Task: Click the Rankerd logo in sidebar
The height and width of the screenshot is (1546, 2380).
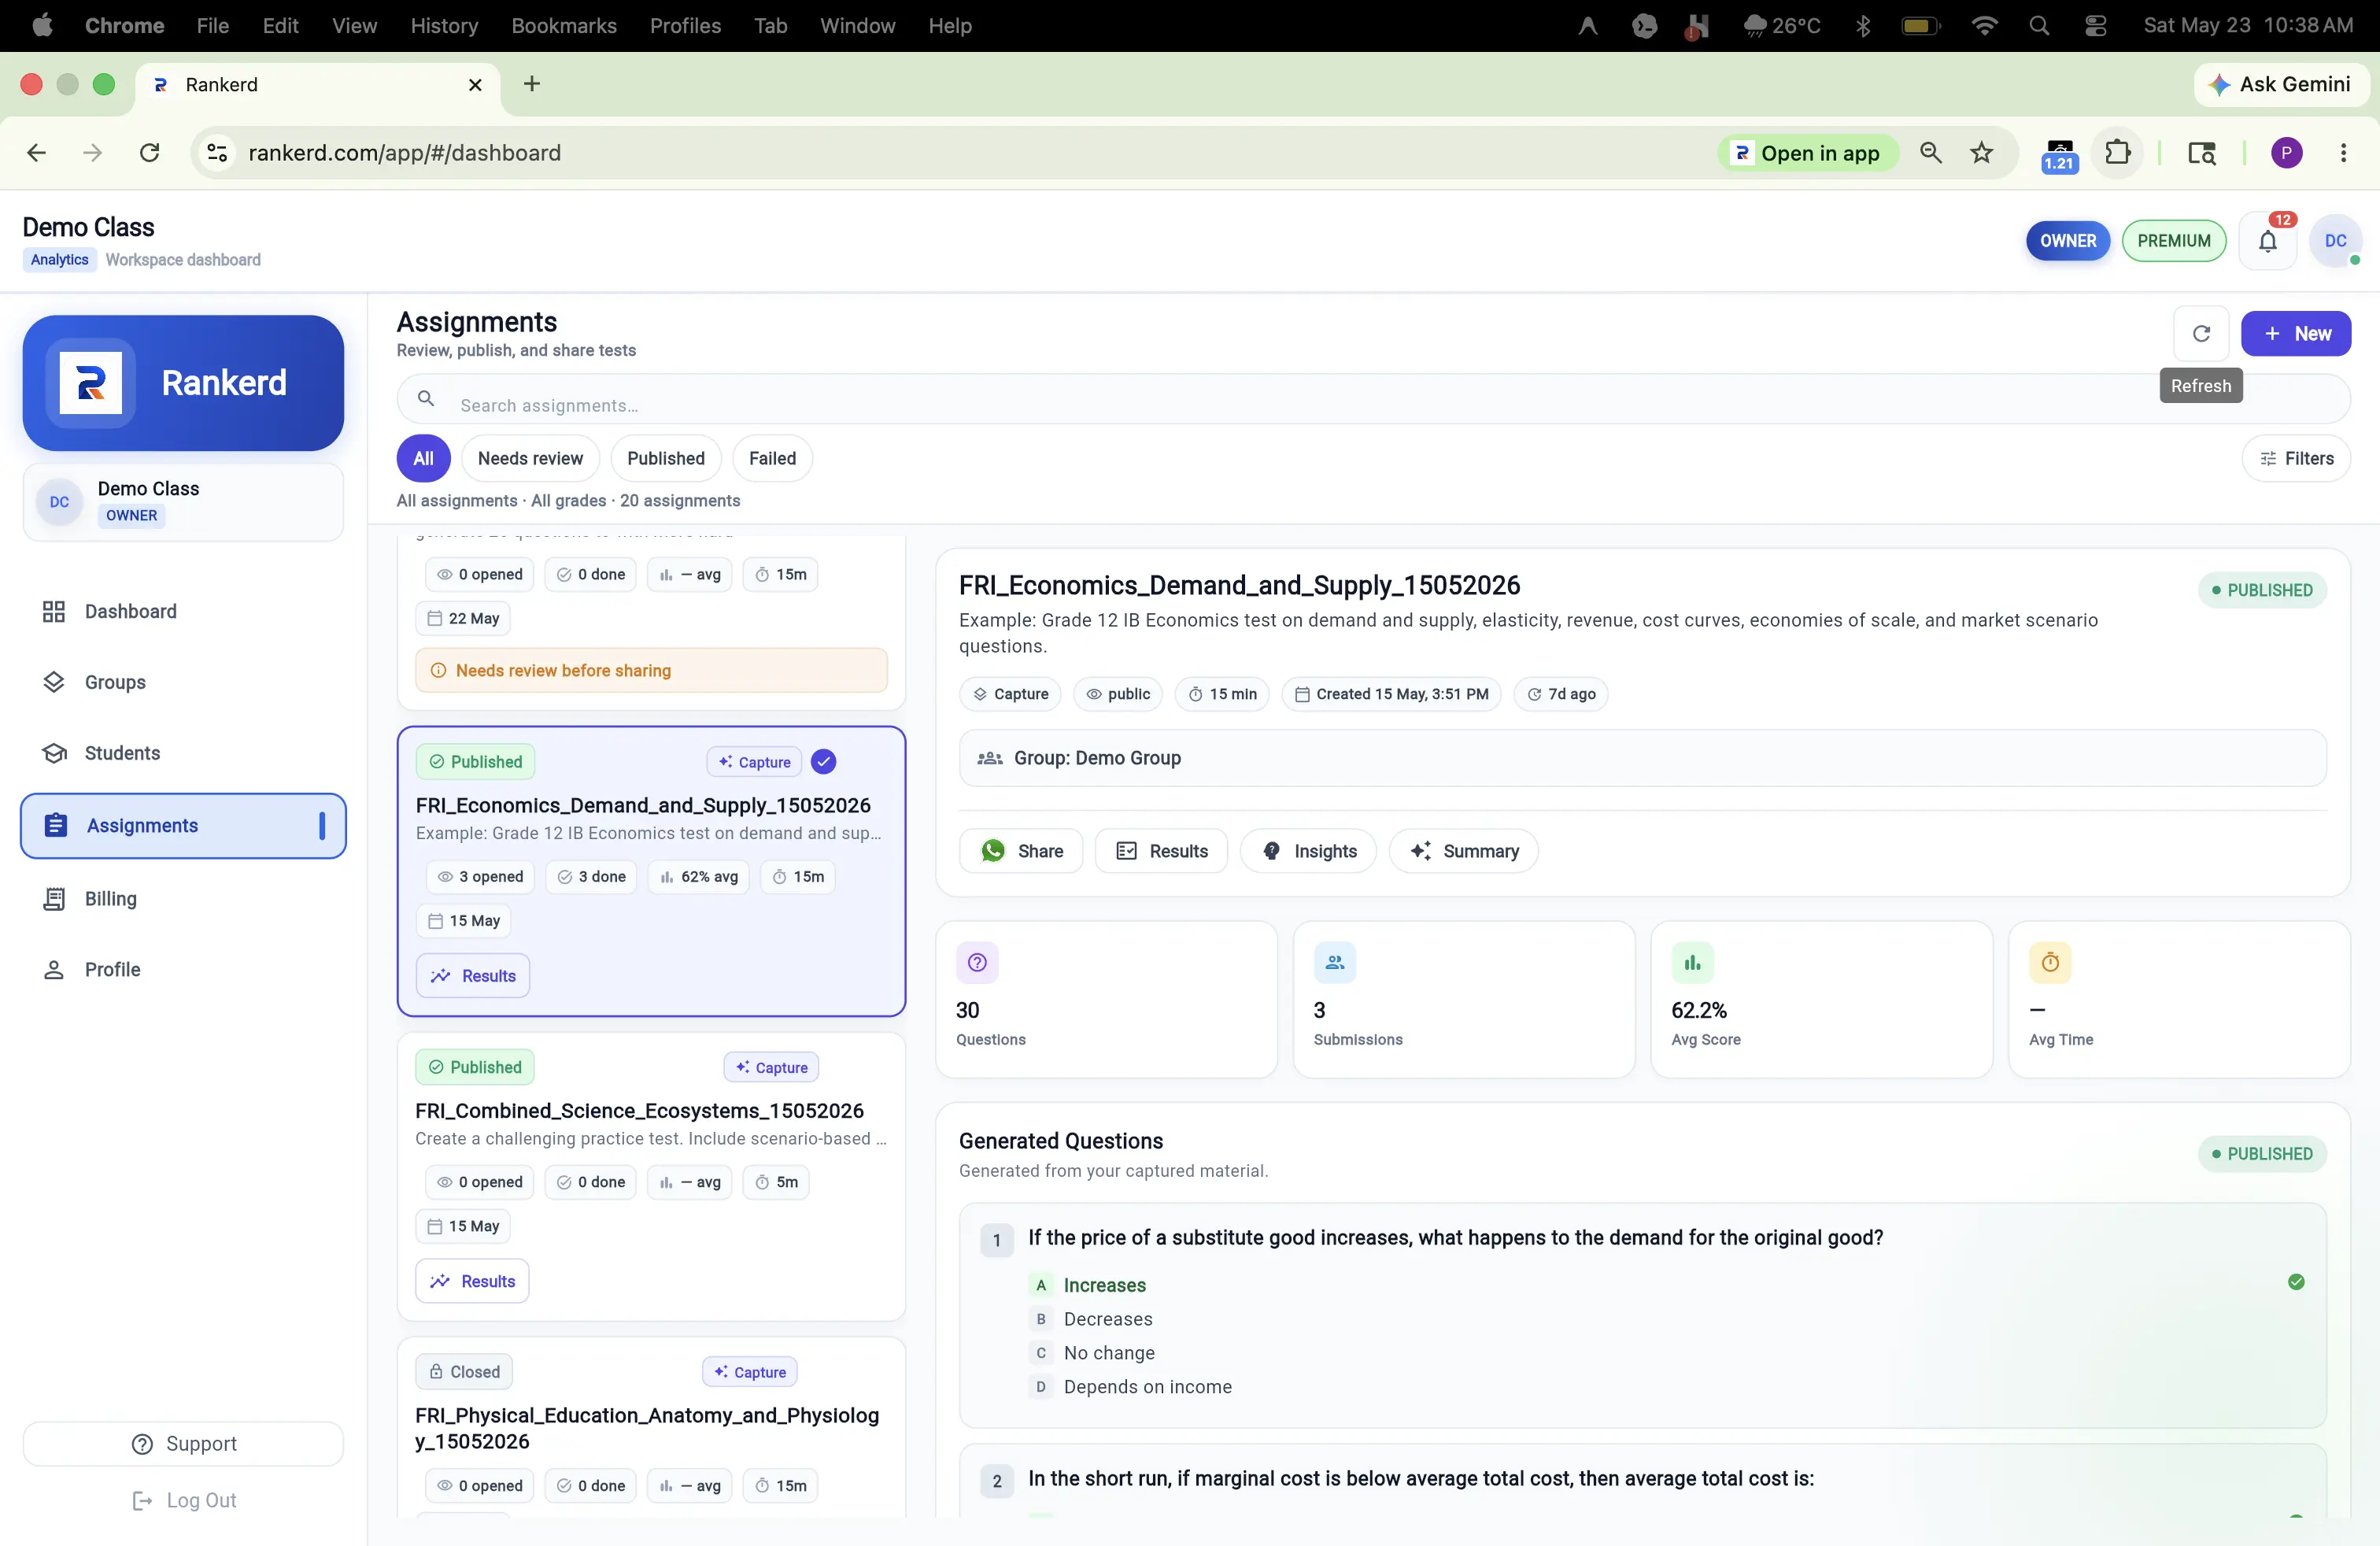Action: [x=91, y=382]
